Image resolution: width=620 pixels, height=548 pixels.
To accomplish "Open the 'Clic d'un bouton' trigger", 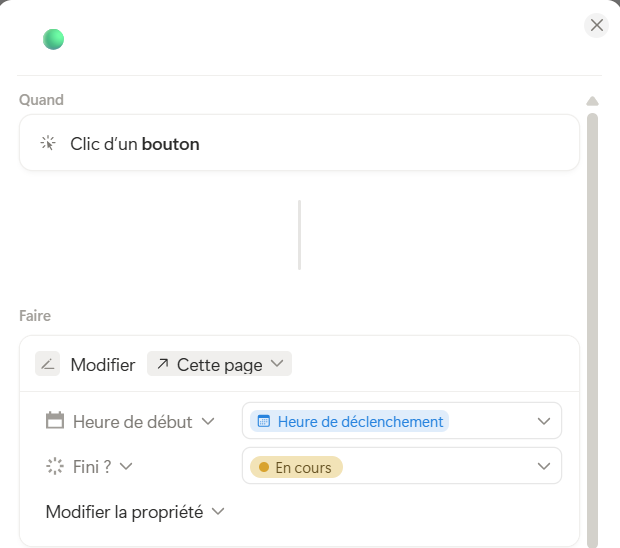I will point(299,143).
